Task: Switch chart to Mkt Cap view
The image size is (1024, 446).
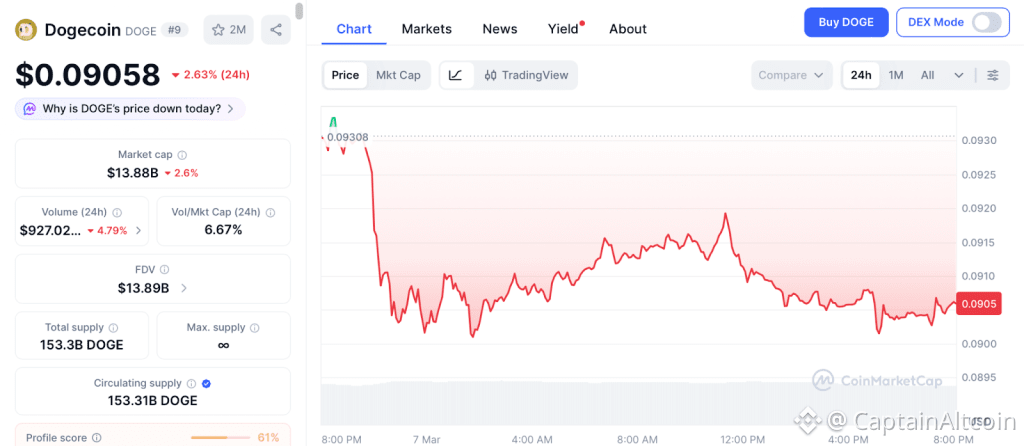Action: tap(398, 75)
